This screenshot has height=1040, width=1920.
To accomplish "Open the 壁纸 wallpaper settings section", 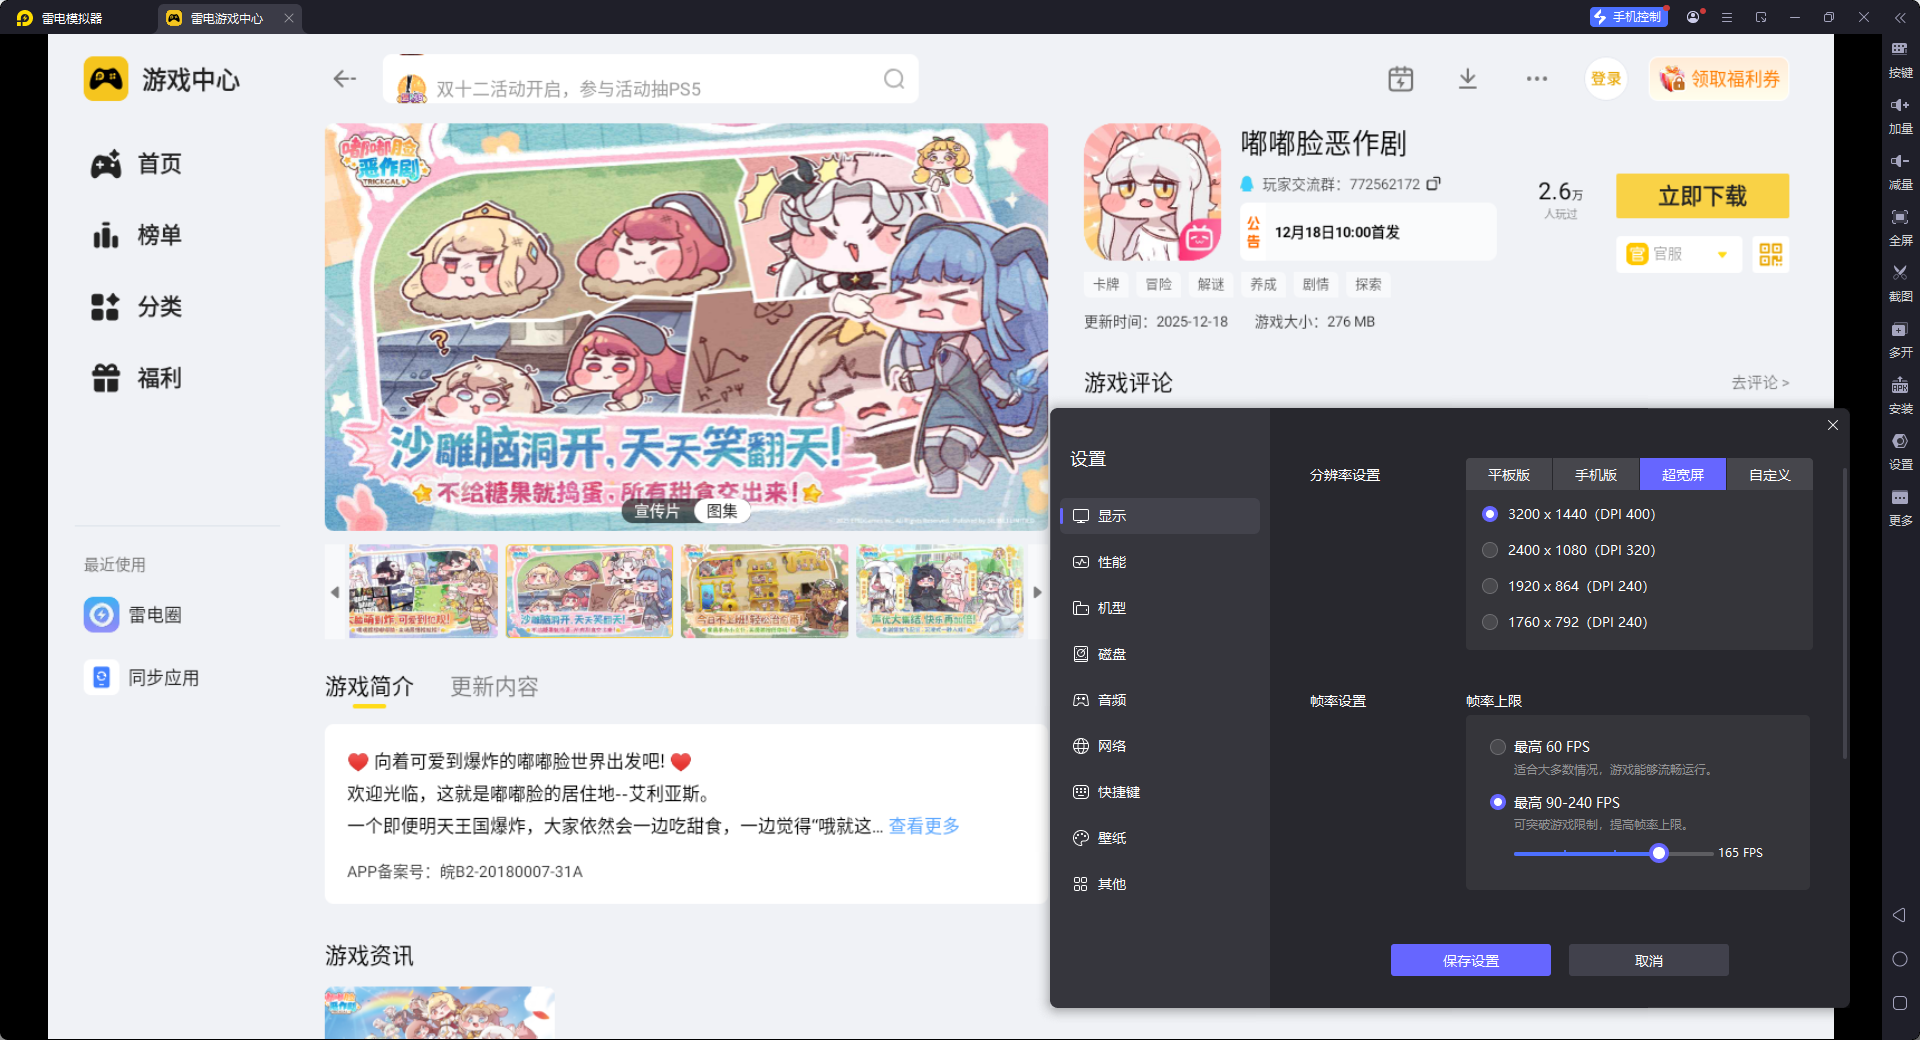I will pyautogui.click(x=1110, y=838).
